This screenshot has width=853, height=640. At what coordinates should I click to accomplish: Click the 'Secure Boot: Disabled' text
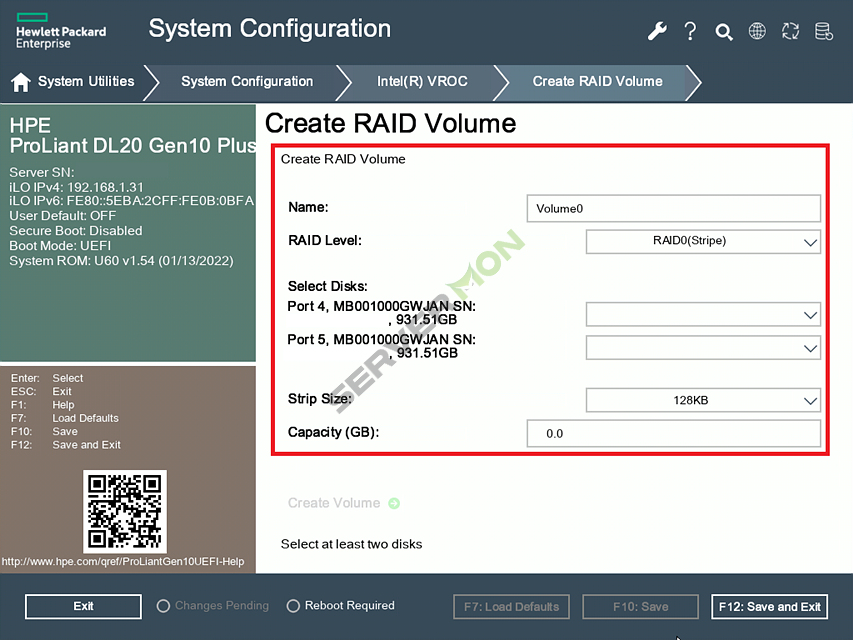[x=76, y=231]
